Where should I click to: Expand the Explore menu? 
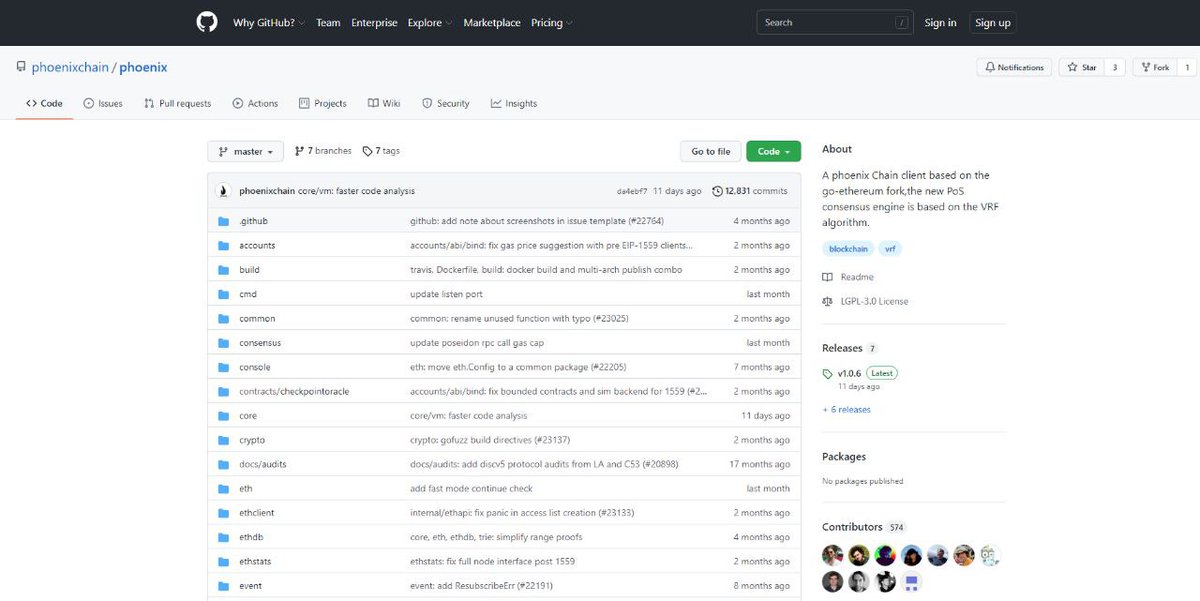[430, 23]
